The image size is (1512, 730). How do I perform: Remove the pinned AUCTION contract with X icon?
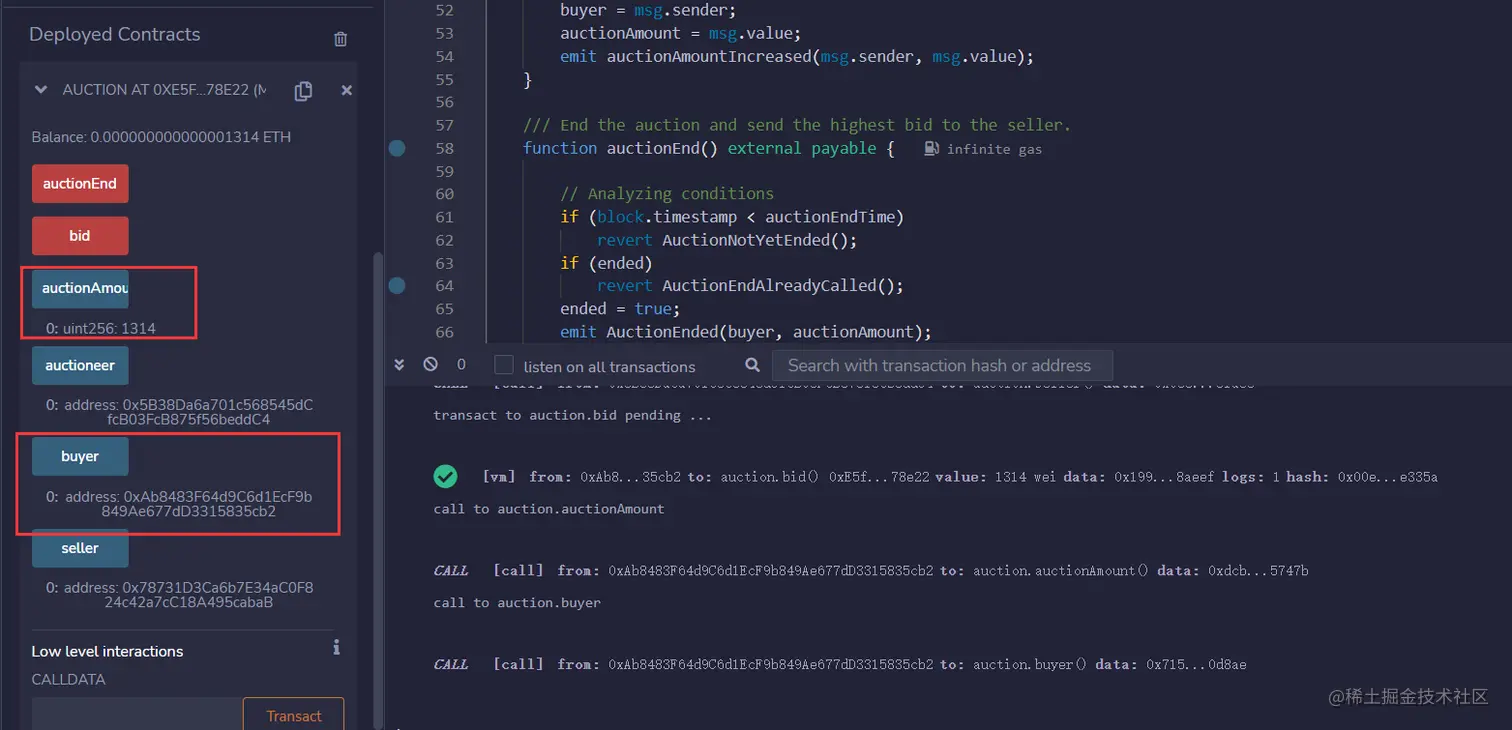pyautogui.click(x=346, y=90)
